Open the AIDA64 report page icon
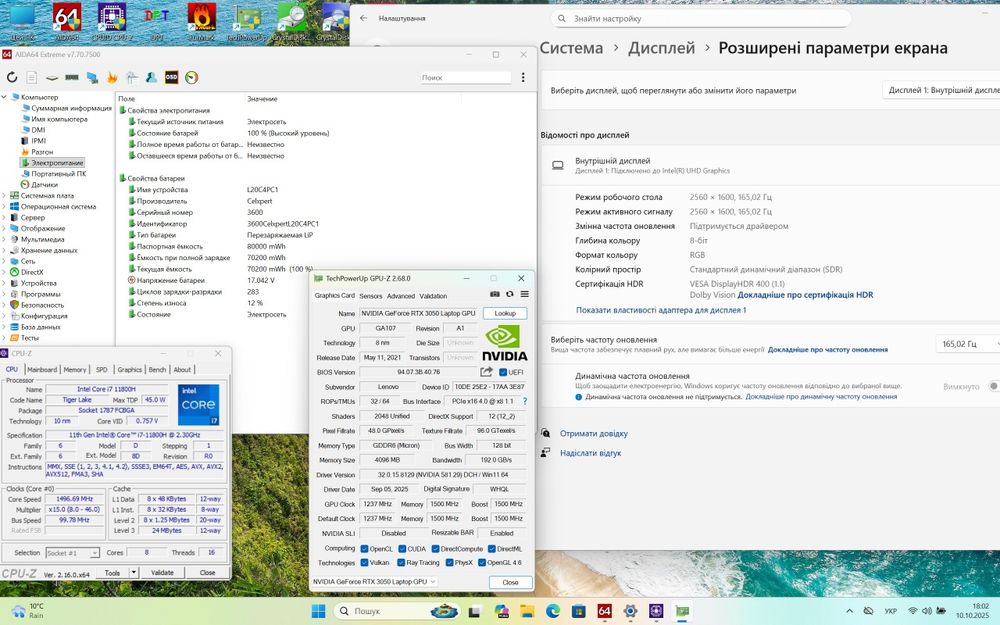The width and height of the screenshot is (1000, 625). 31,78
